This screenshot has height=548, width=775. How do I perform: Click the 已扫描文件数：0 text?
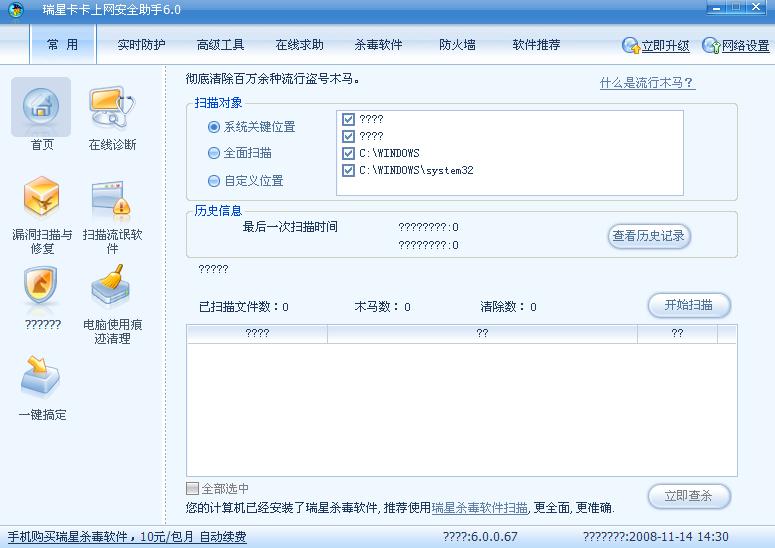(244, 307)
